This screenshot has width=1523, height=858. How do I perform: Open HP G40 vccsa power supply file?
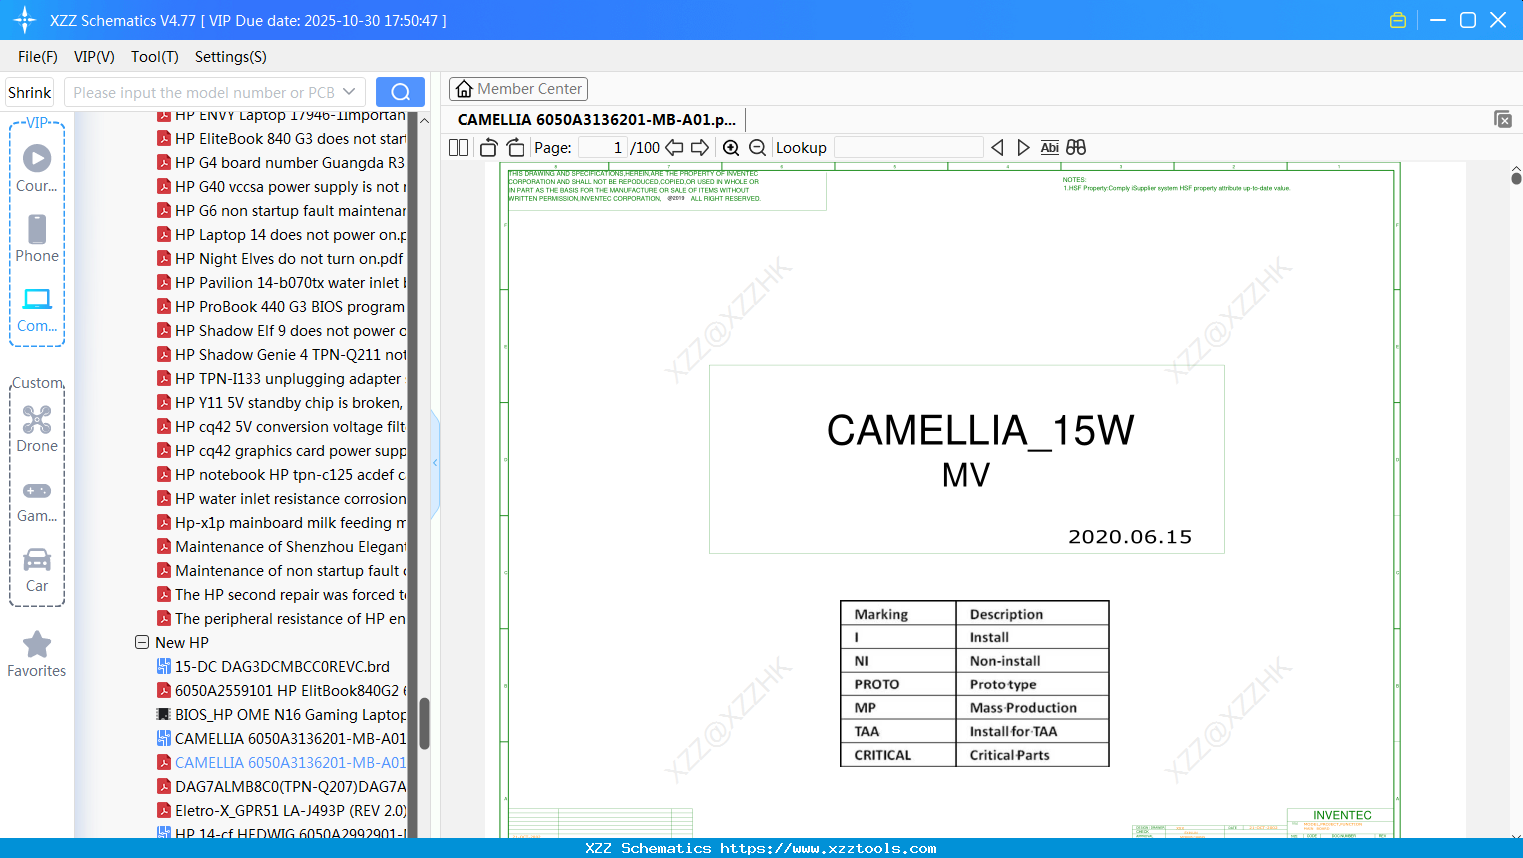click(282, 187)
